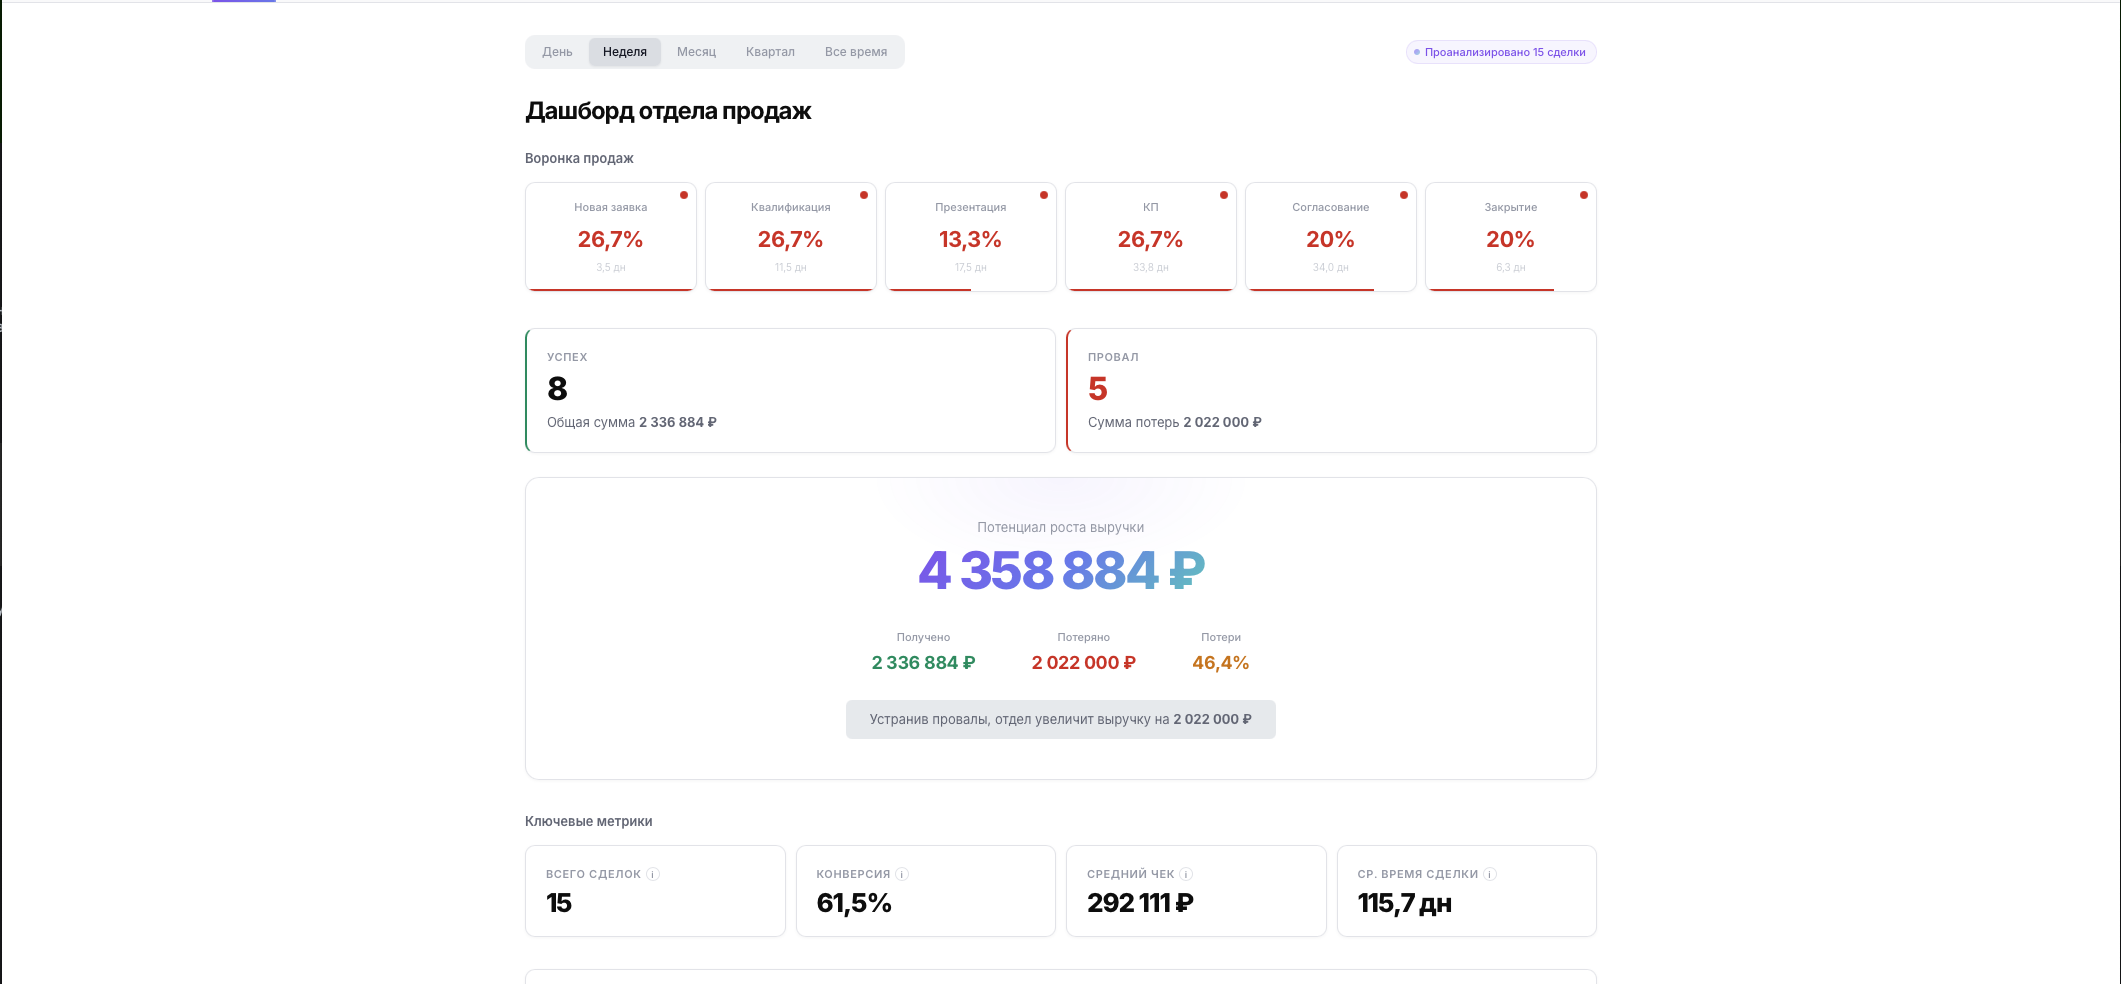Click the Провал summary card
This screenshot has height=984, width=2121.
tap(1331, 390)
